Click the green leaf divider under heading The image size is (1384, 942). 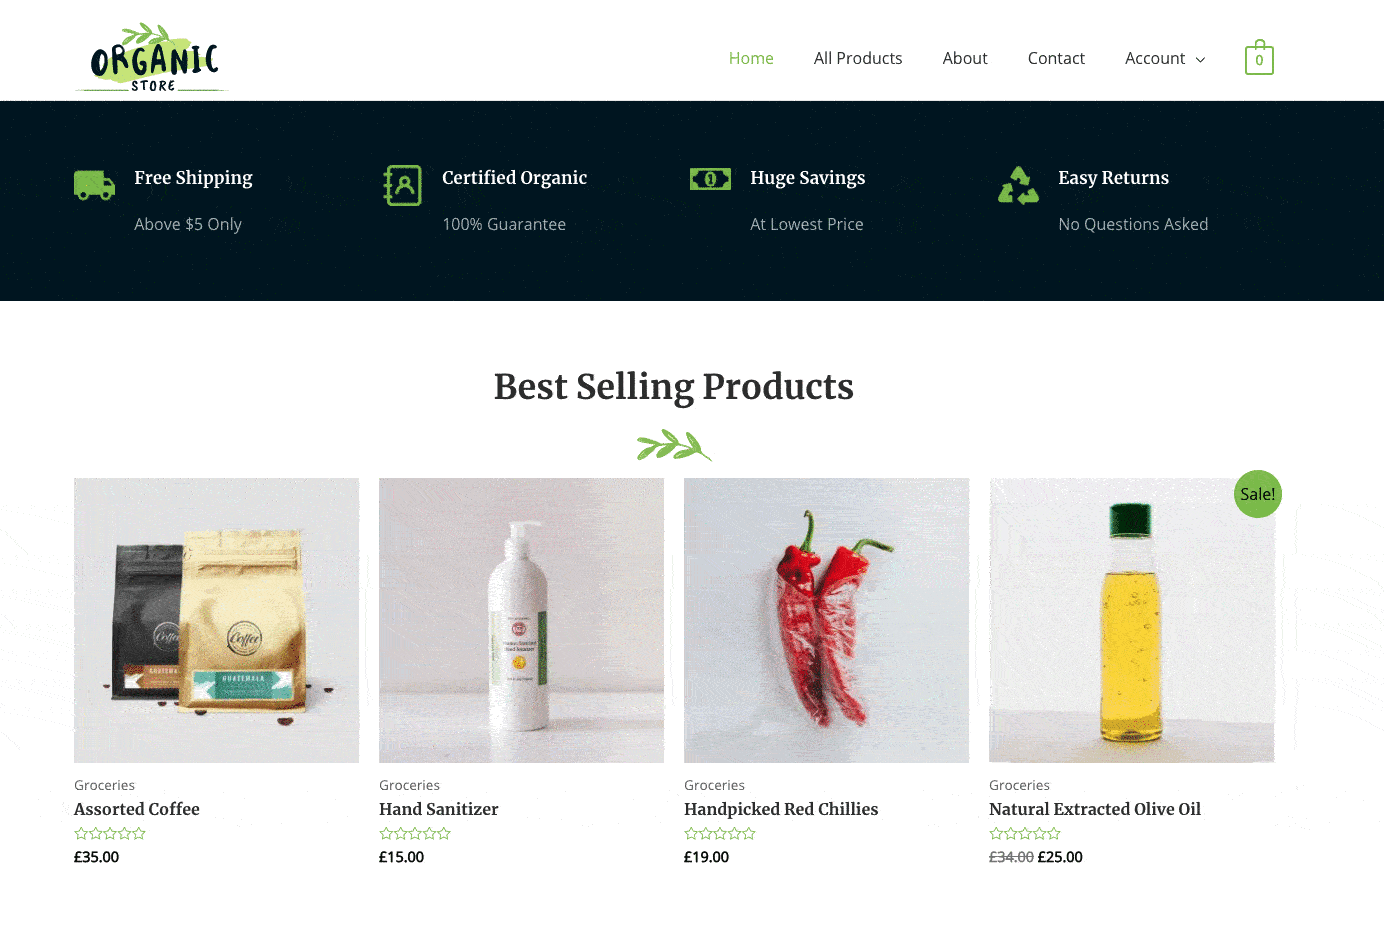coord(674,446)
